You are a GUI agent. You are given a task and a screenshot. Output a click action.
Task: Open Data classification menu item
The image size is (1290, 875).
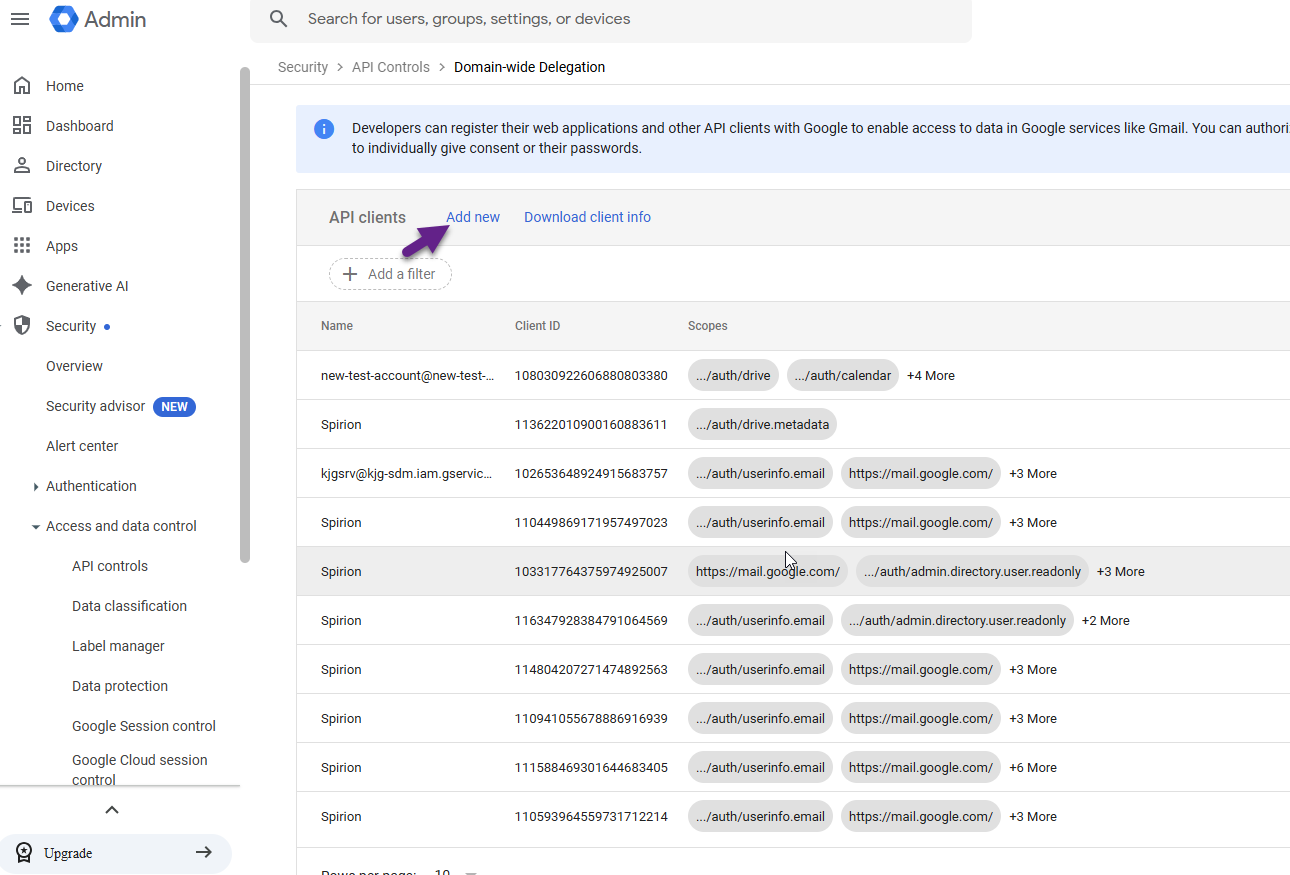129,606
